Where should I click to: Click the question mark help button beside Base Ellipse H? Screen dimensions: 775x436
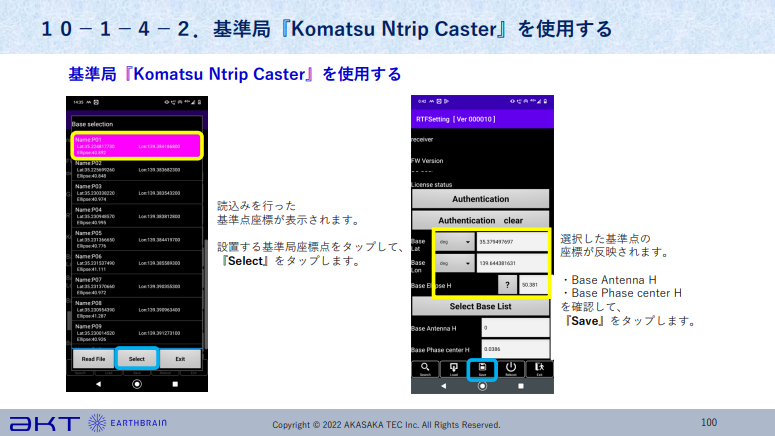507,285
